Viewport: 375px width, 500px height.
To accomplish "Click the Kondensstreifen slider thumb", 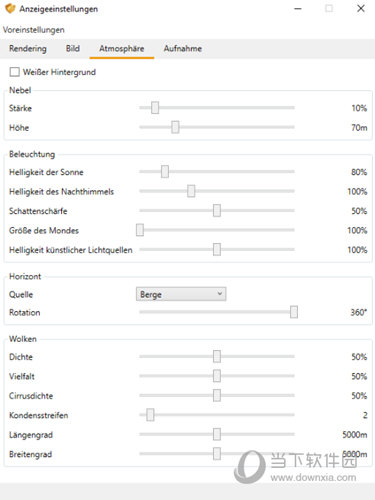I will [x=150, y=415].
